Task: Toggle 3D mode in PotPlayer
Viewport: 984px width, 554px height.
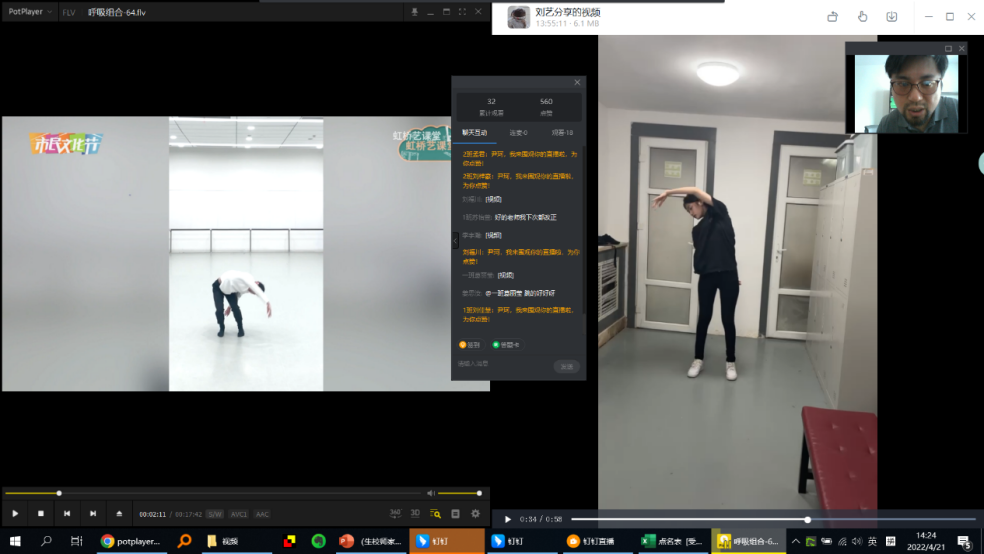Action: tap(415, 513)
